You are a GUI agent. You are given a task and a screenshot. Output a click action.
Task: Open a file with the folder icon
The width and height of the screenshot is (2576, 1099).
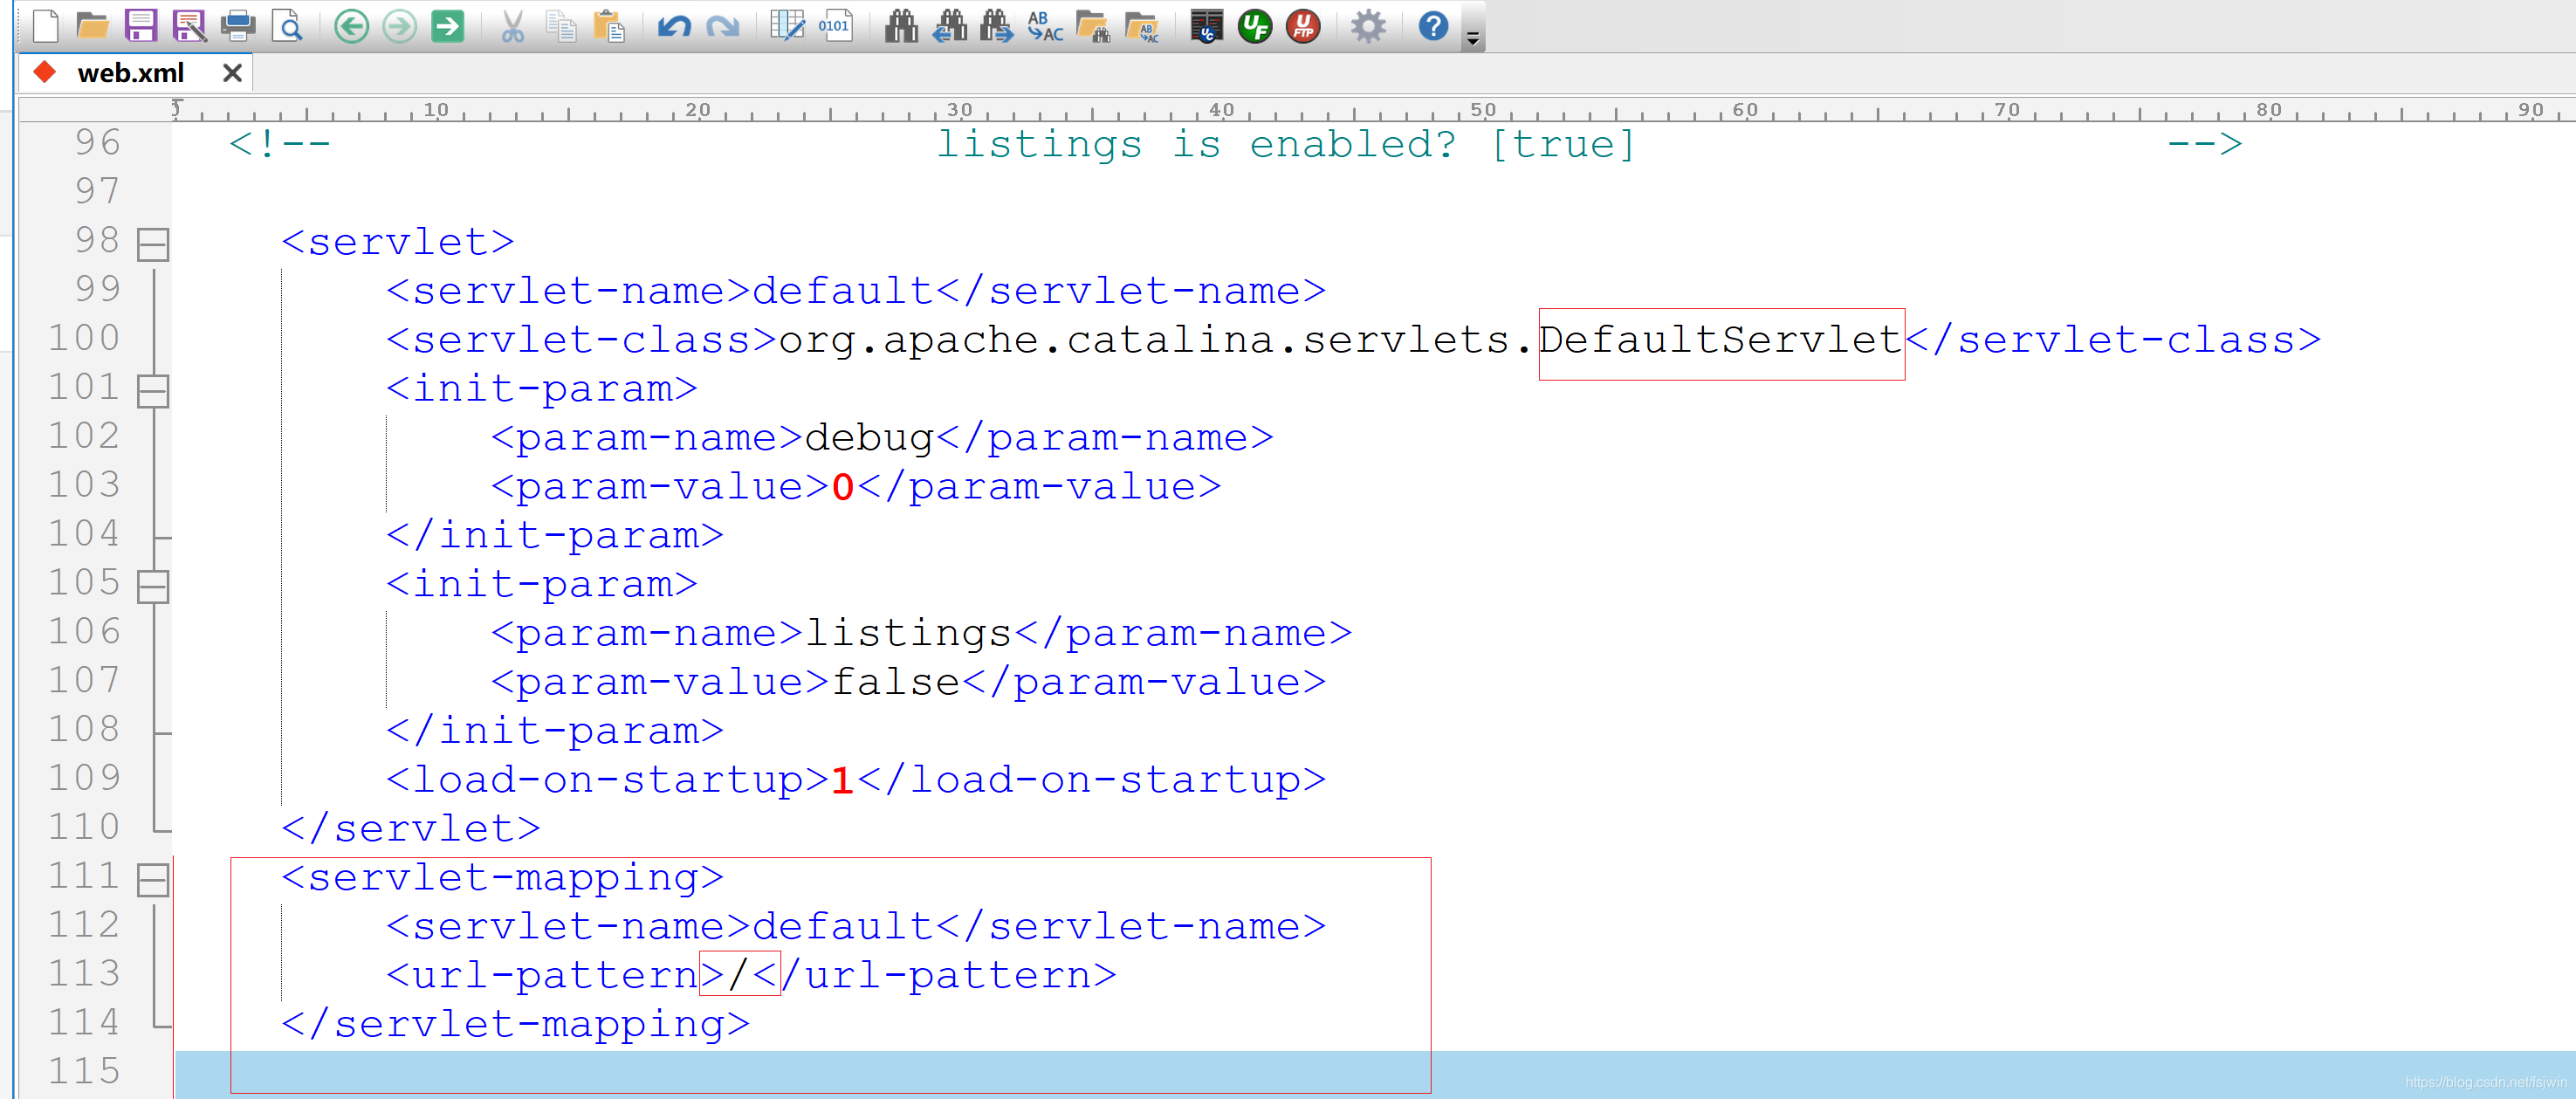pos(92,25)
